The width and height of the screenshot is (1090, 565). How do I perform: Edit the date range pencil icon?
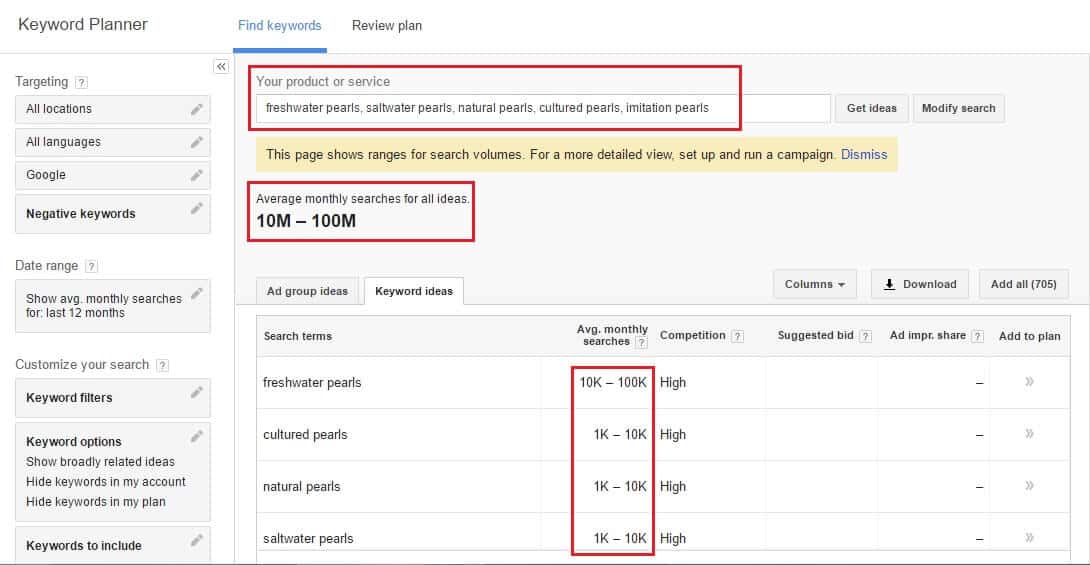[197, 293]
